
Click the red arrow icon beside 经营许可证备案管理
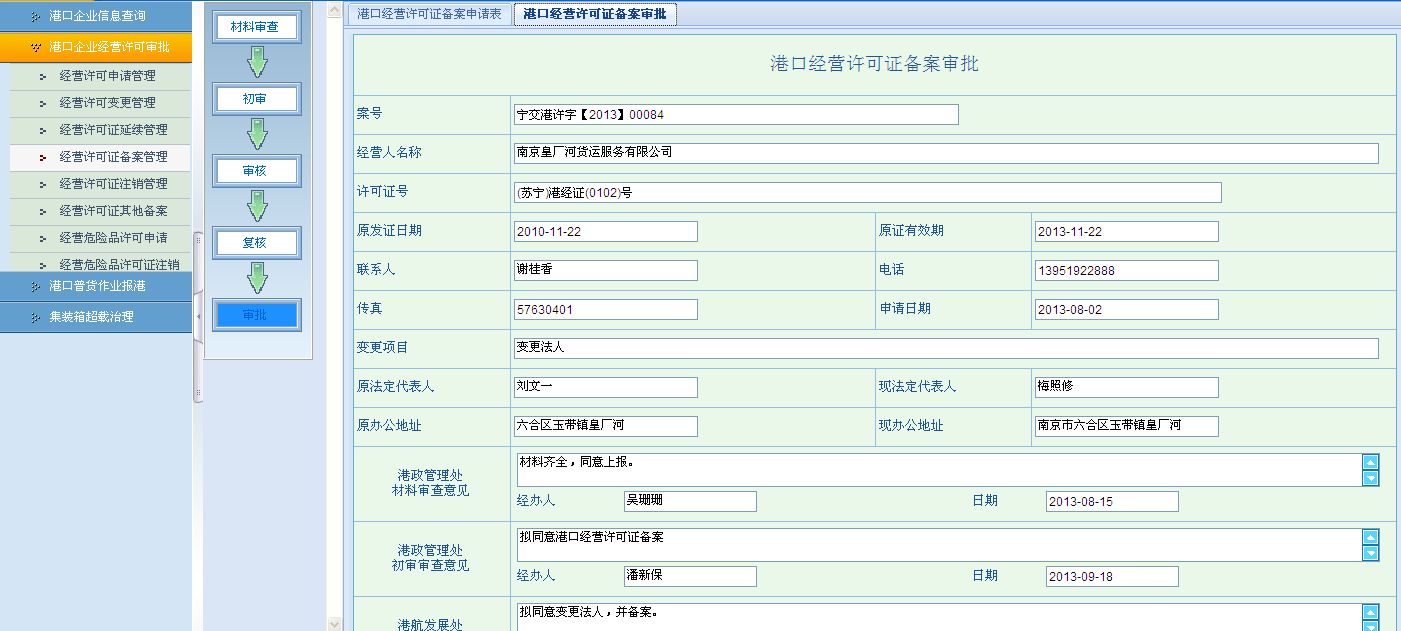(x=42, y=157)
